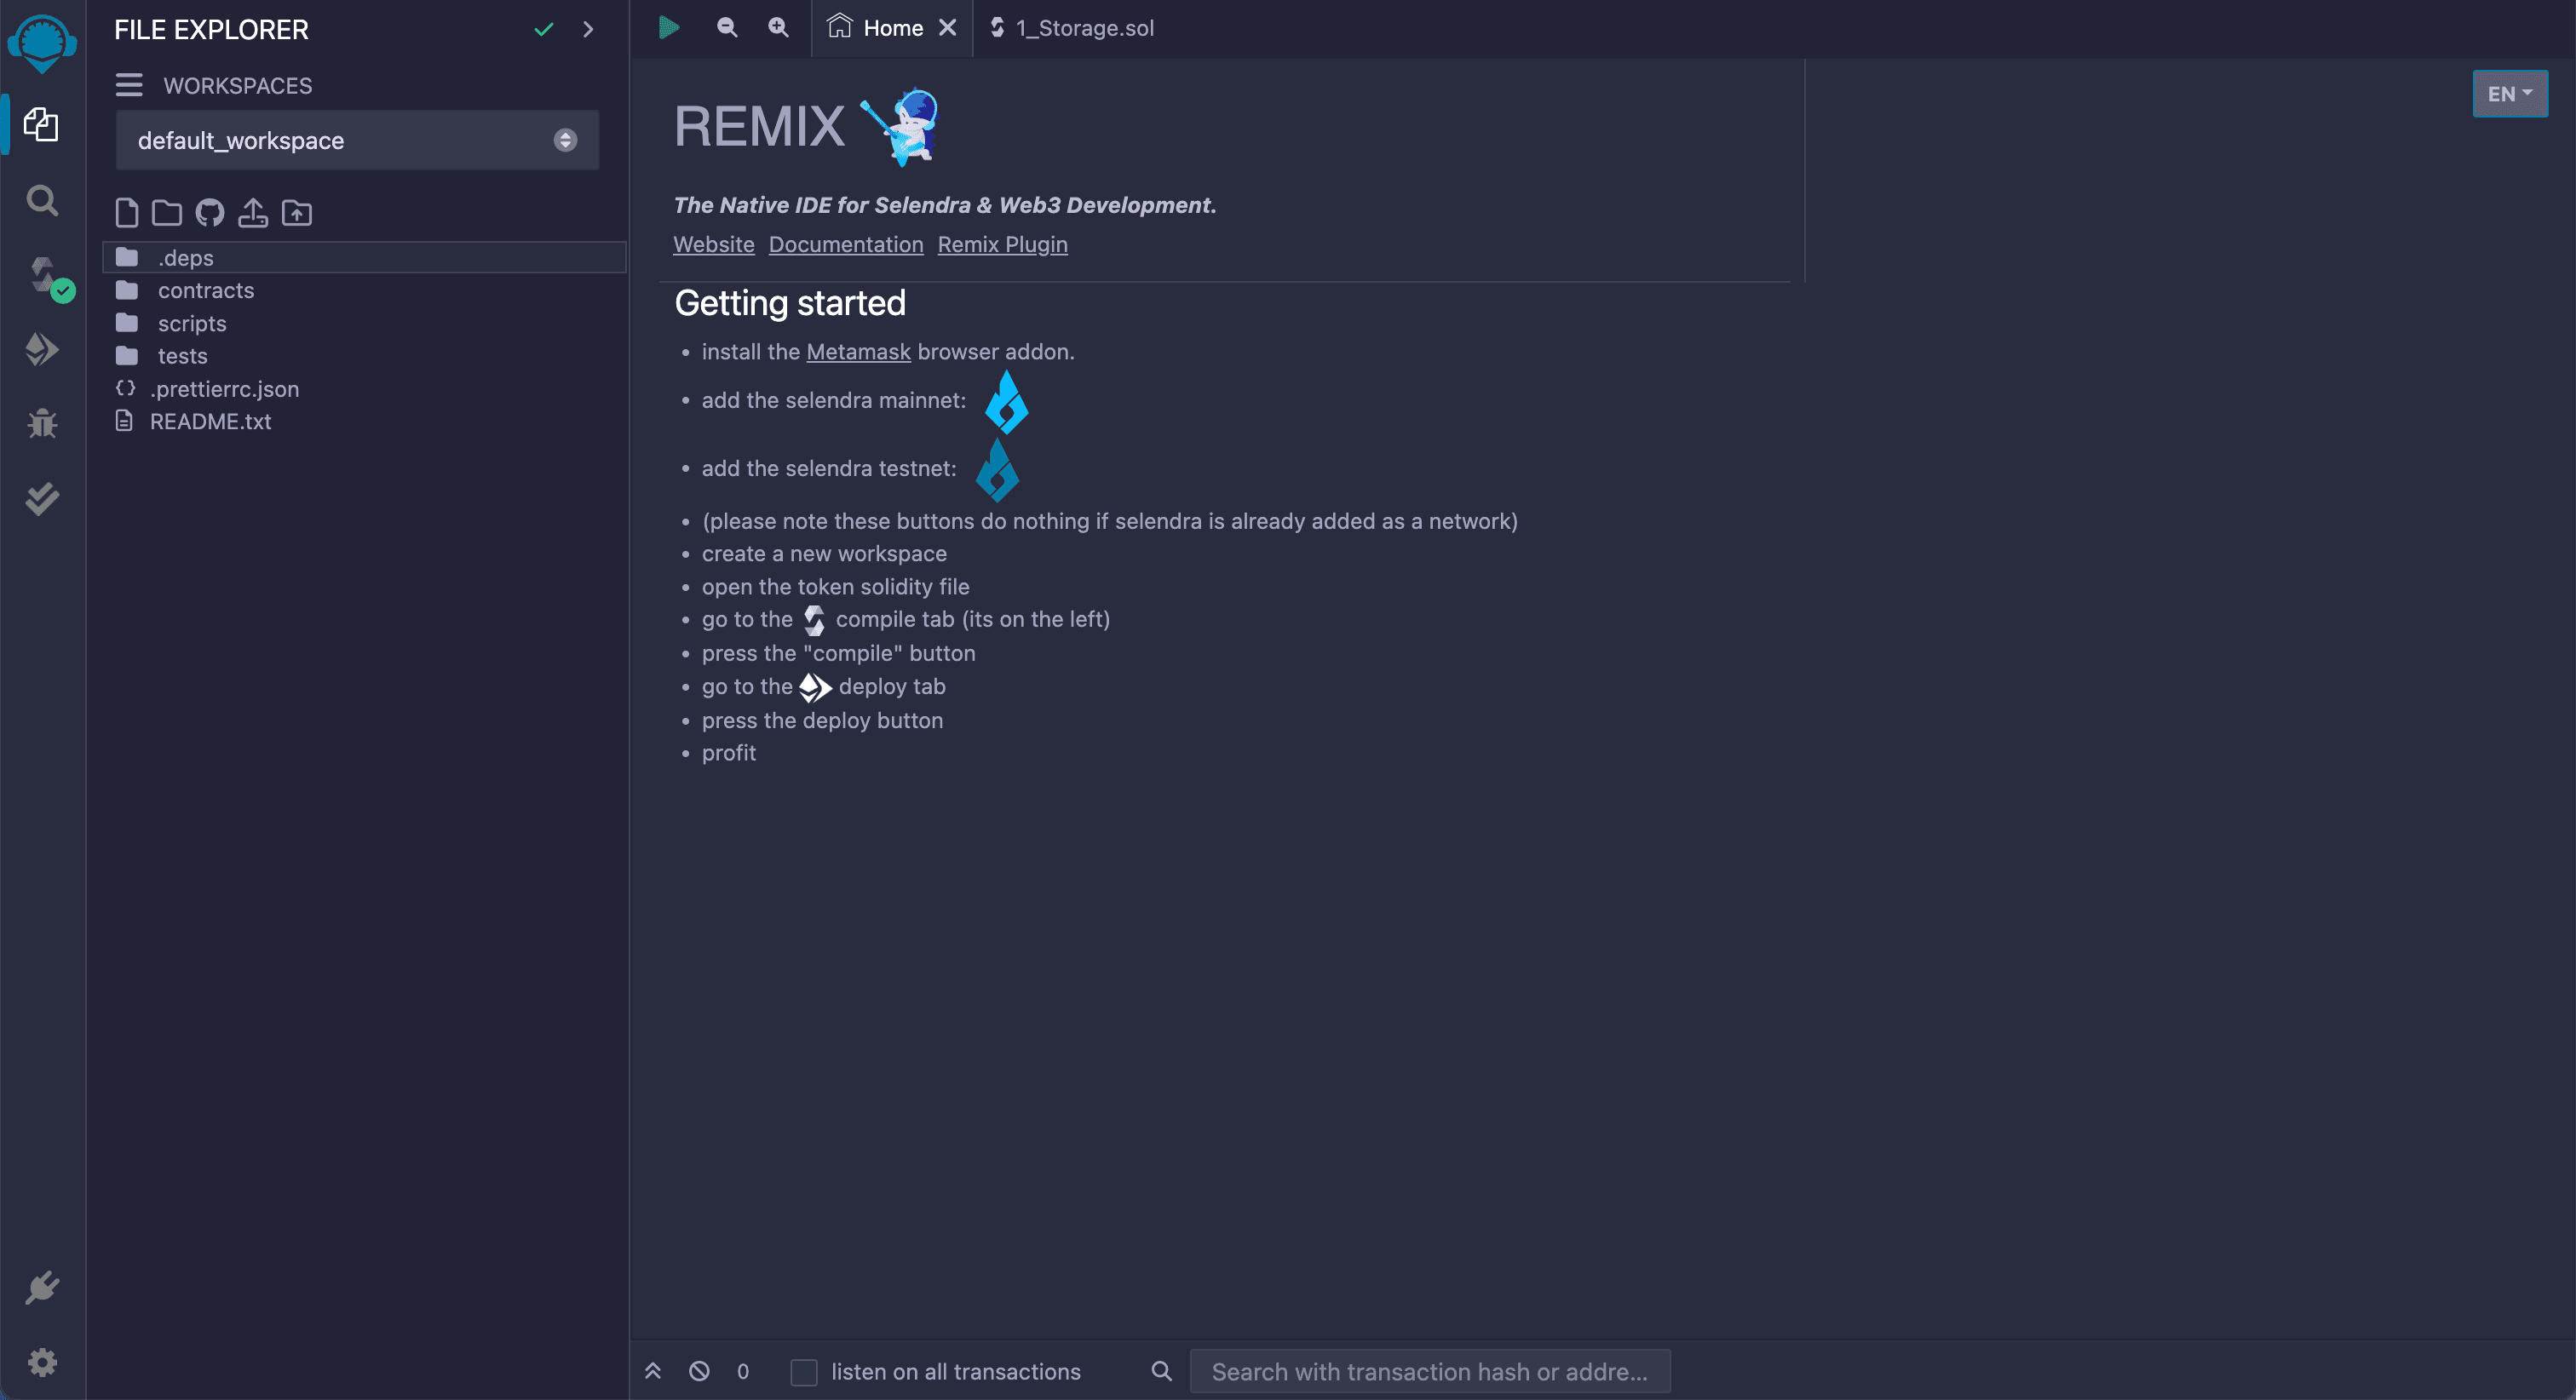
Task: Click the Metamask hyperlink
Action: coord(859,350)
